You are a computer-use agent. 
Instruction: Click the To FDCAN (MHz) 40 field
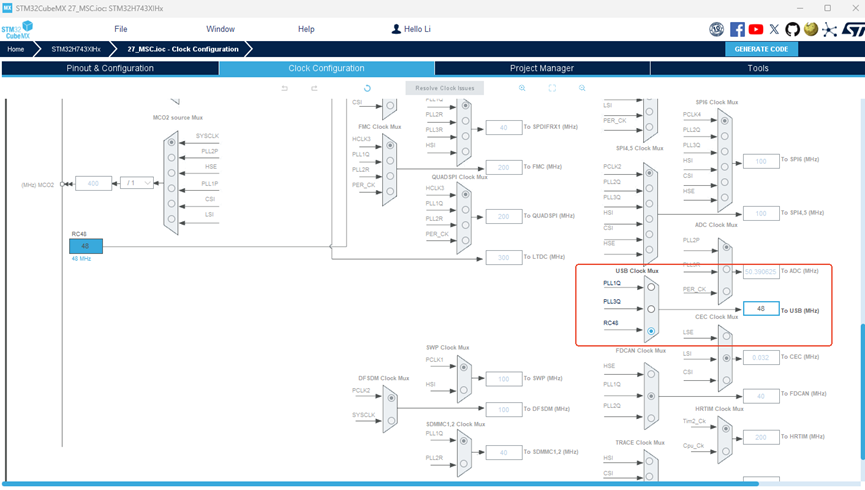761,396
